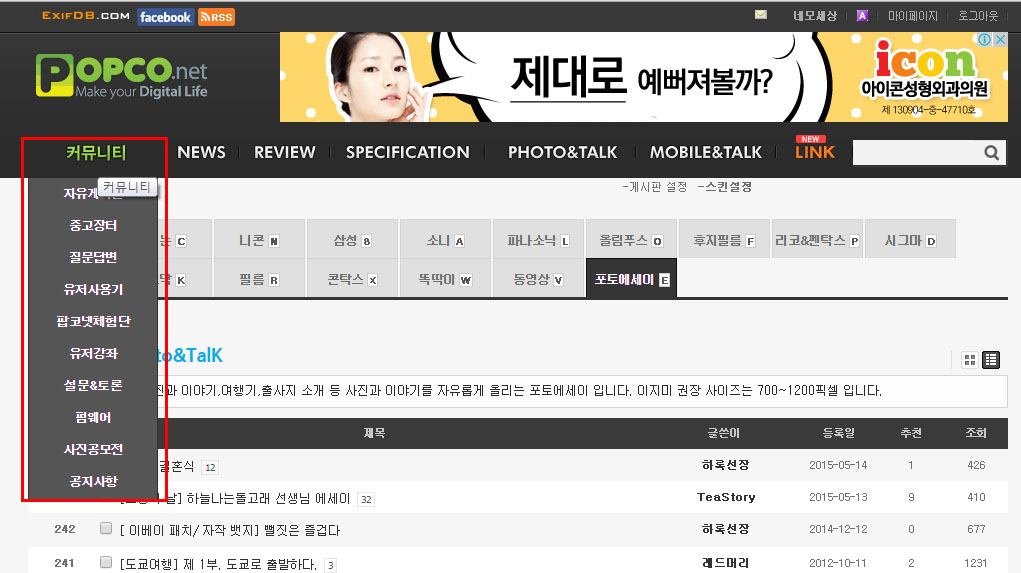
Task: Click the 로그아웃 link
Action: (978, 16)
